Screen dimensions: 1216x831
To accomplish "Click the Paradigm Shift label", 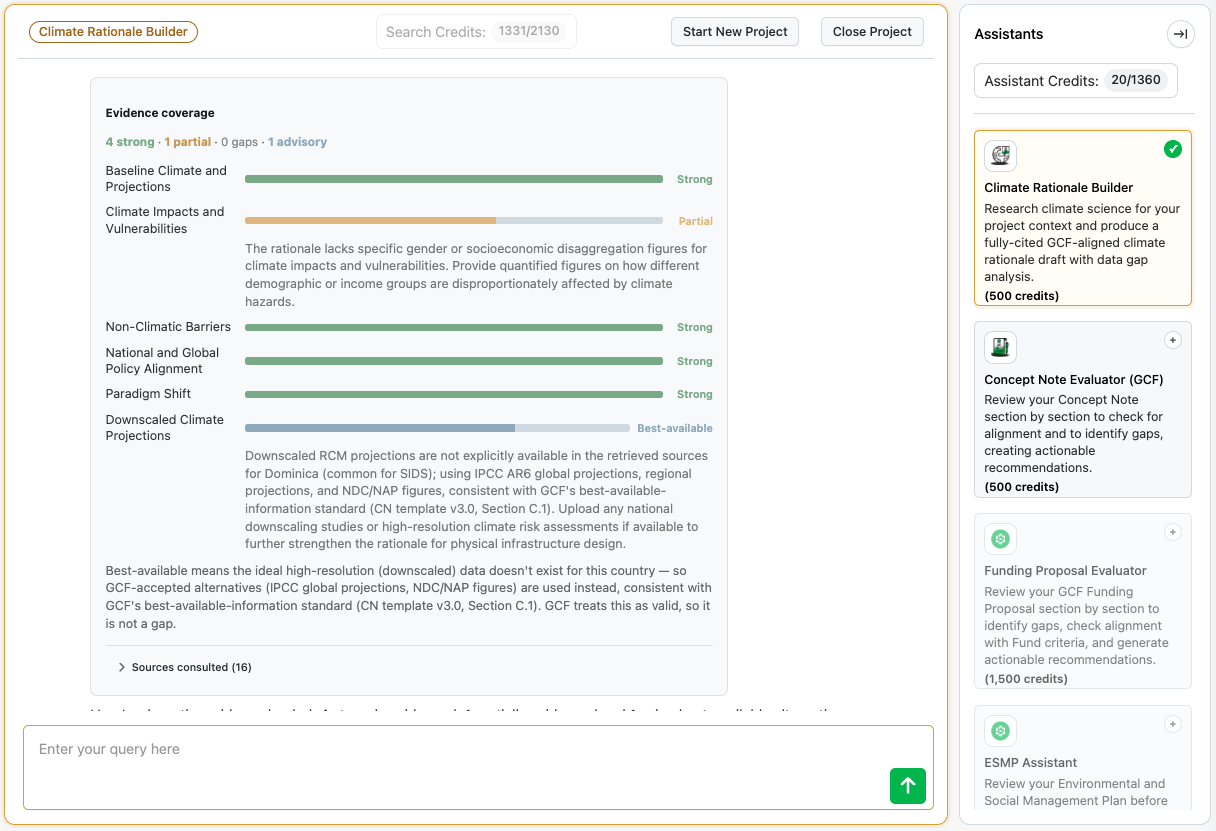I will tap(148, 394).
